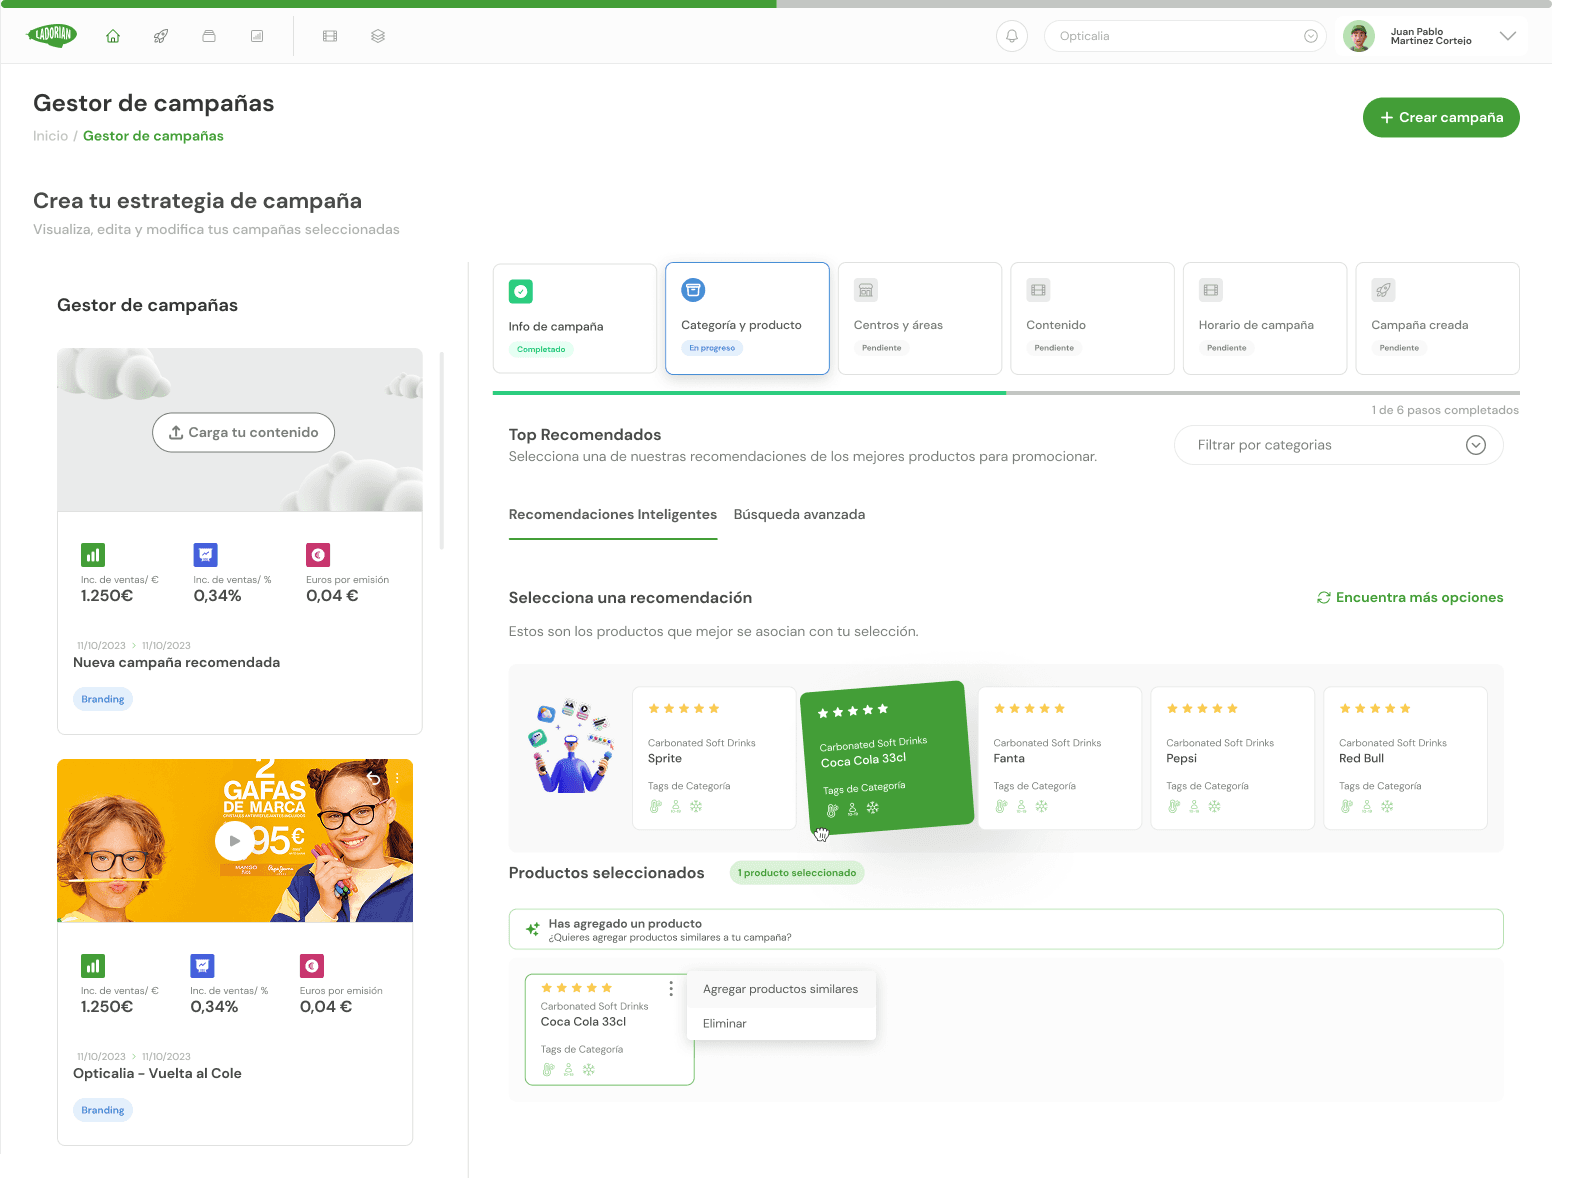This screenshot has width=1595, height=1178.
Task: Select the Categoría y producto step
Action: 747,318
